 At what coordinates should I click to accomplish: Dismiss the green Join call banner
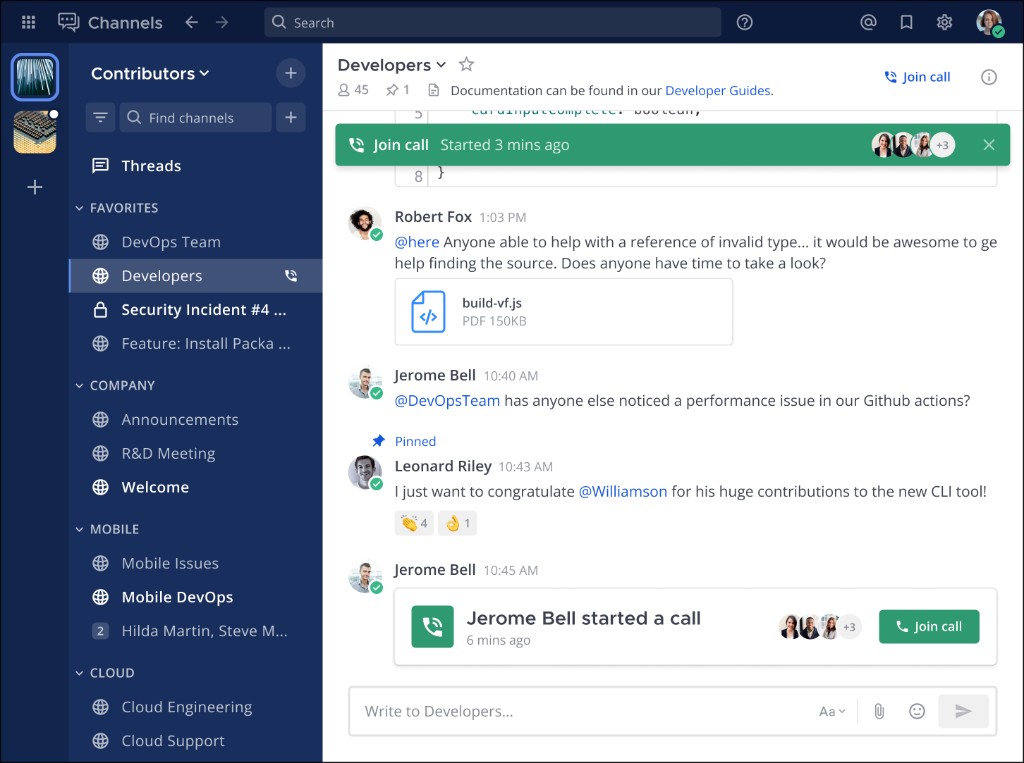tap(989, 144)
